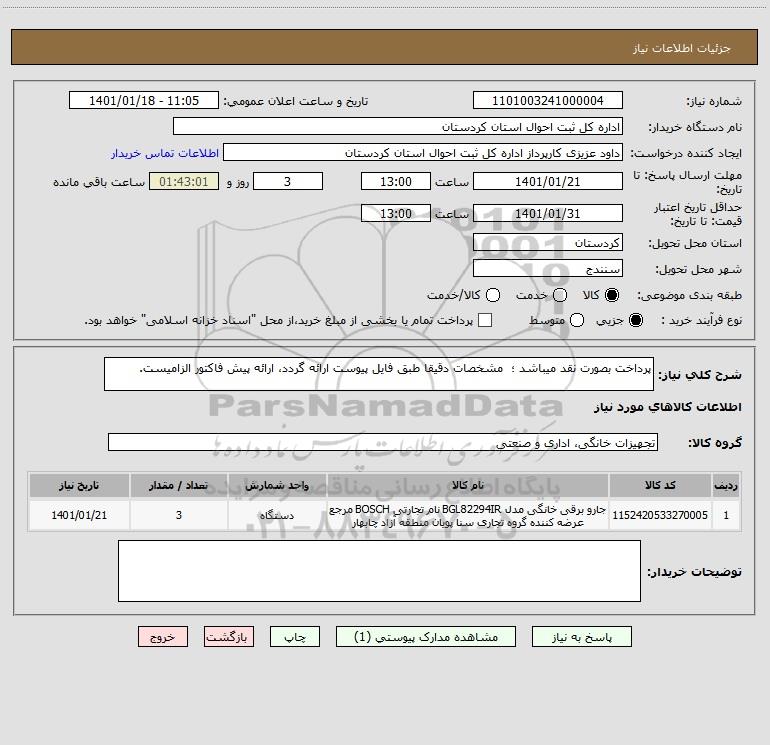
Task: Click the شماره نیاز field 1101003241000004
Action: [548, 100]
